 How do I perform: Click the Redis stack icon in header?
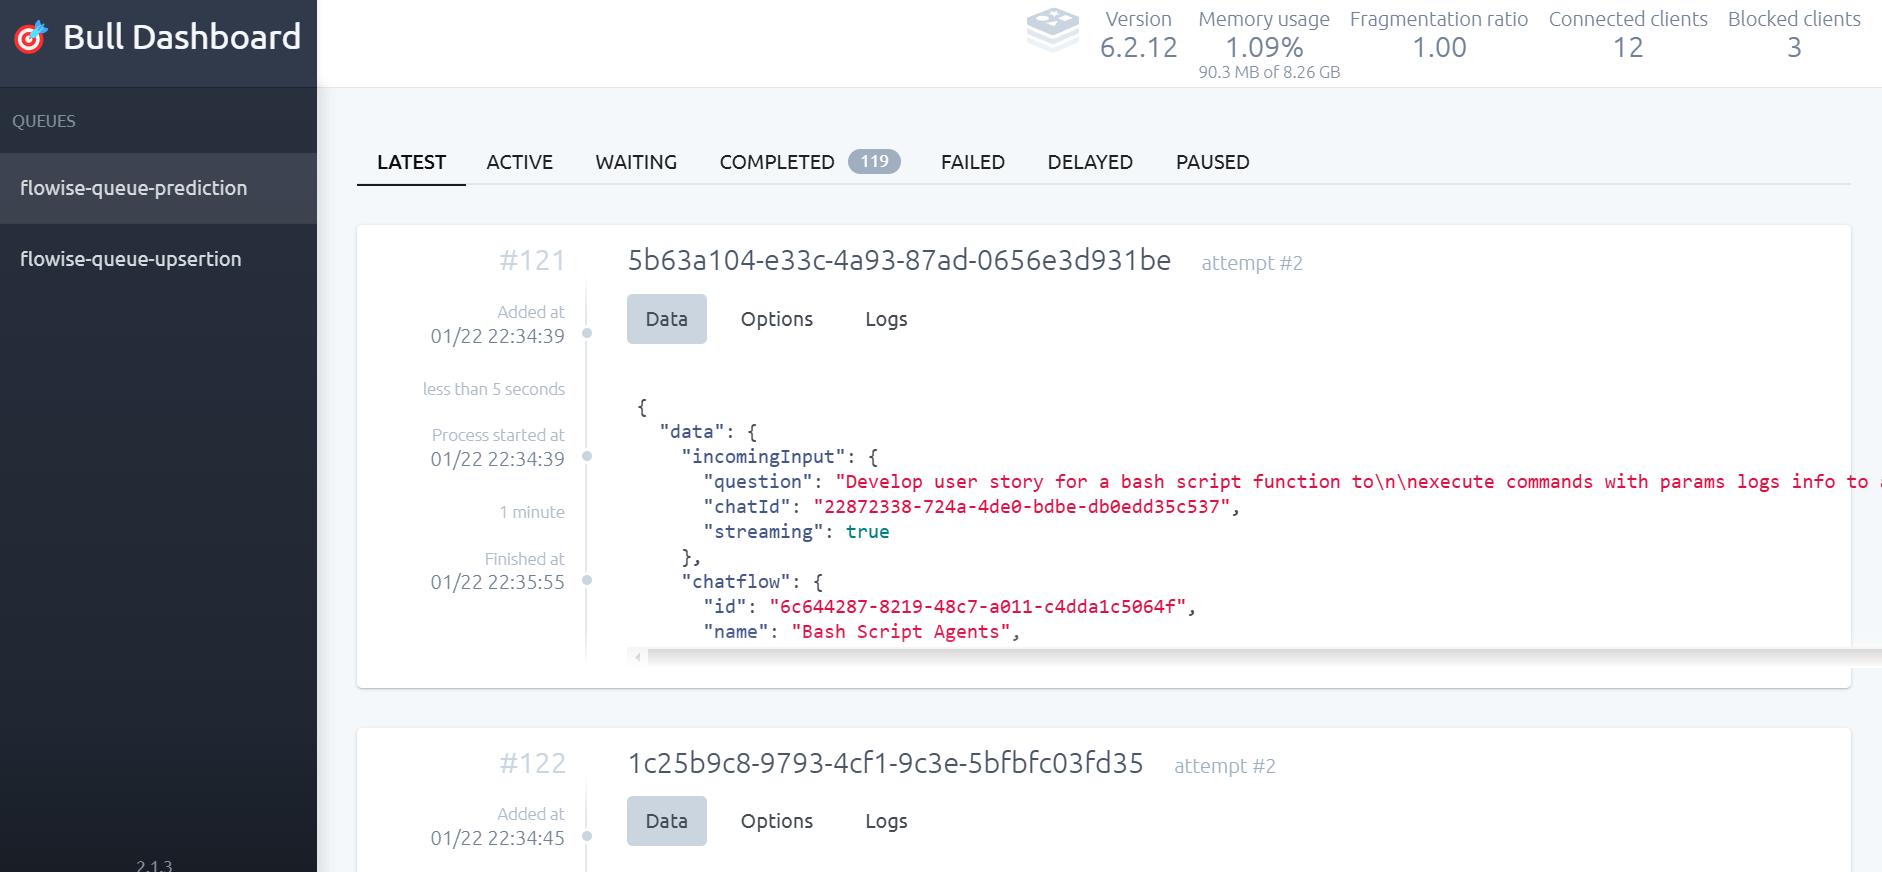point(1052,30)
